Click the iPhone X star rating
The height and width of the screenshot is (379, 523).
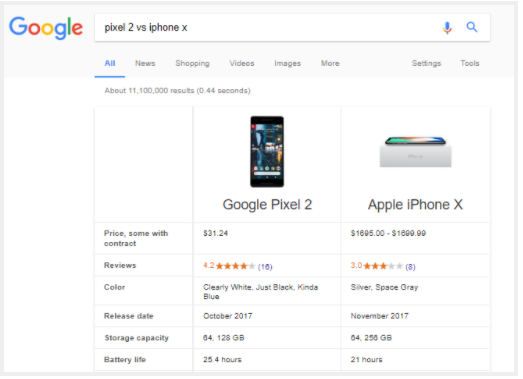point(383,266)
